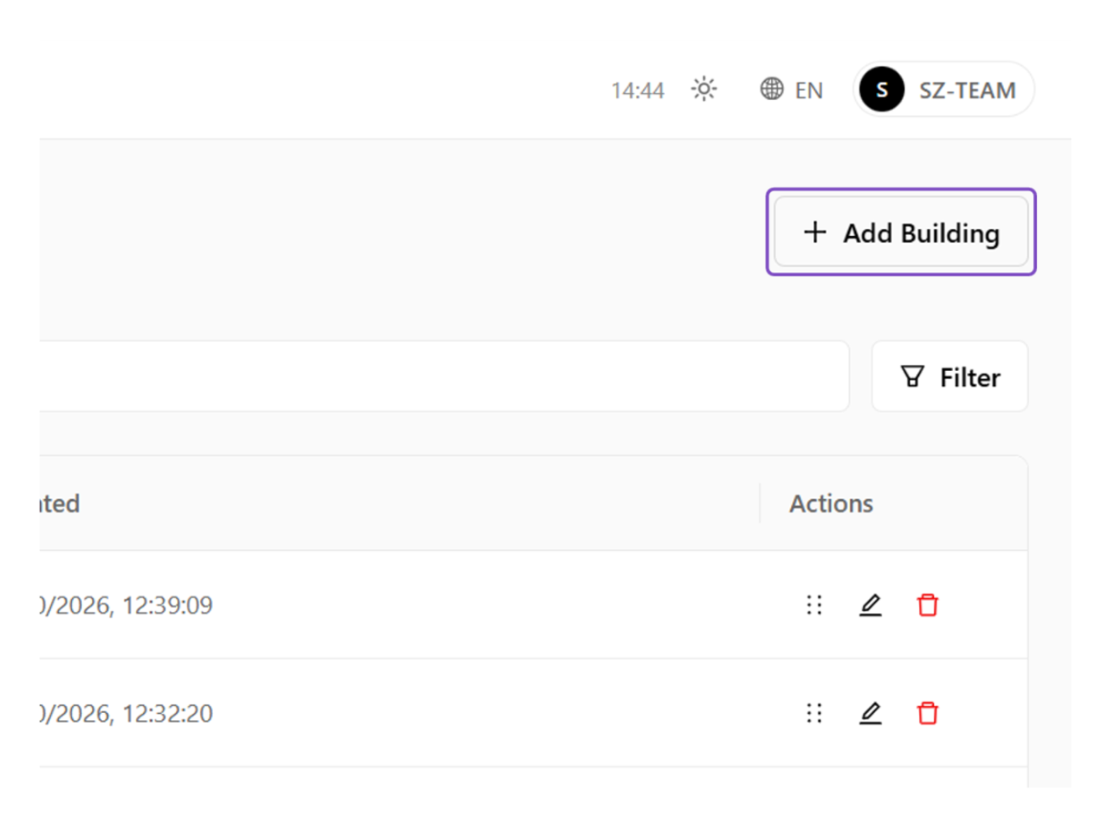The height and width of the screenshot is (828, 1111).
Task: Grab the drag handle for the 12:39:09 row
Action: pyautogui.click(x=814, y=606)
